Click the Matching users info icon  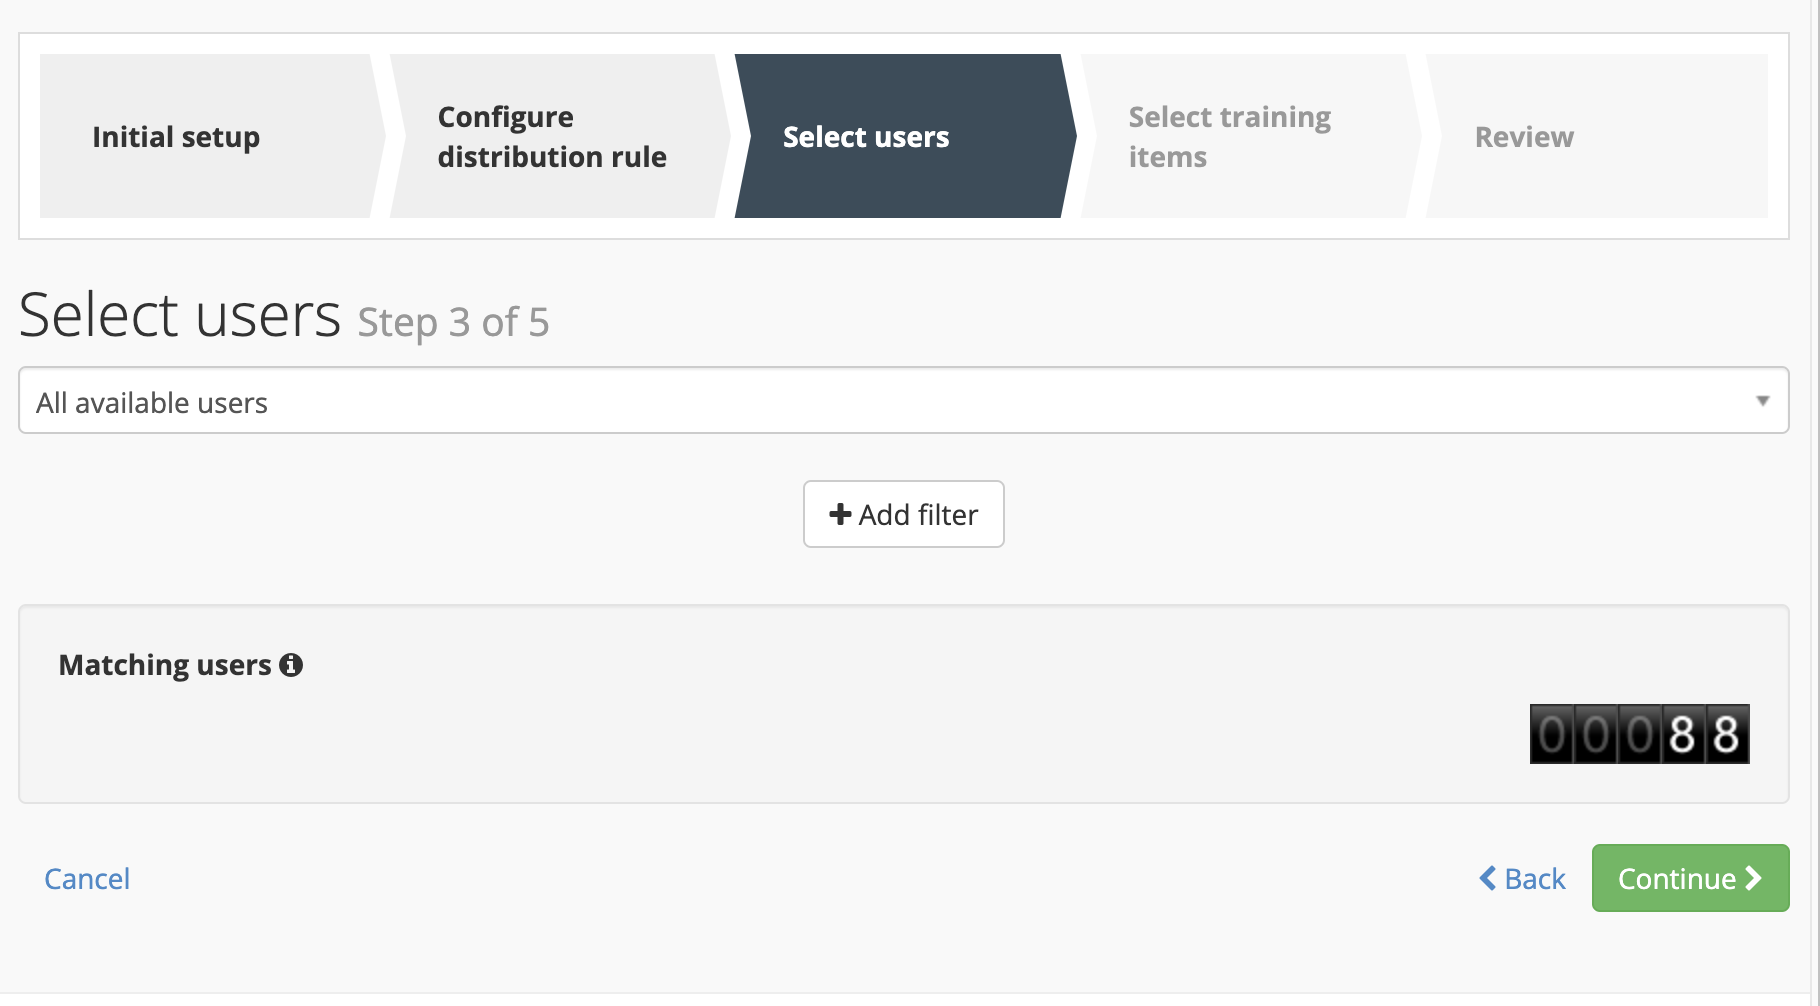click(x=291, y=665)
